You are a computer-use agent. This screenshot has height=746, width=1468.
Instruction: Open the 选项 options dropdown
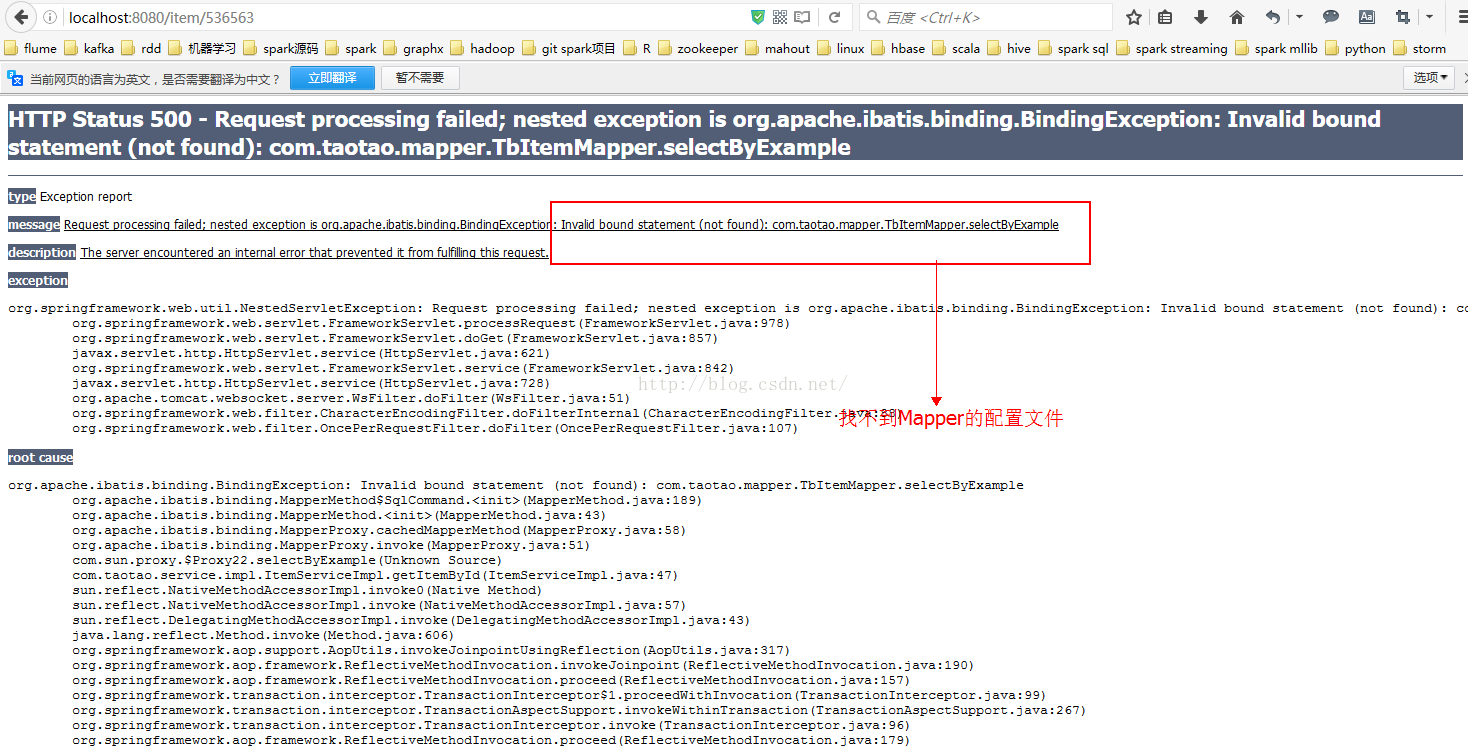point(1430,77)
